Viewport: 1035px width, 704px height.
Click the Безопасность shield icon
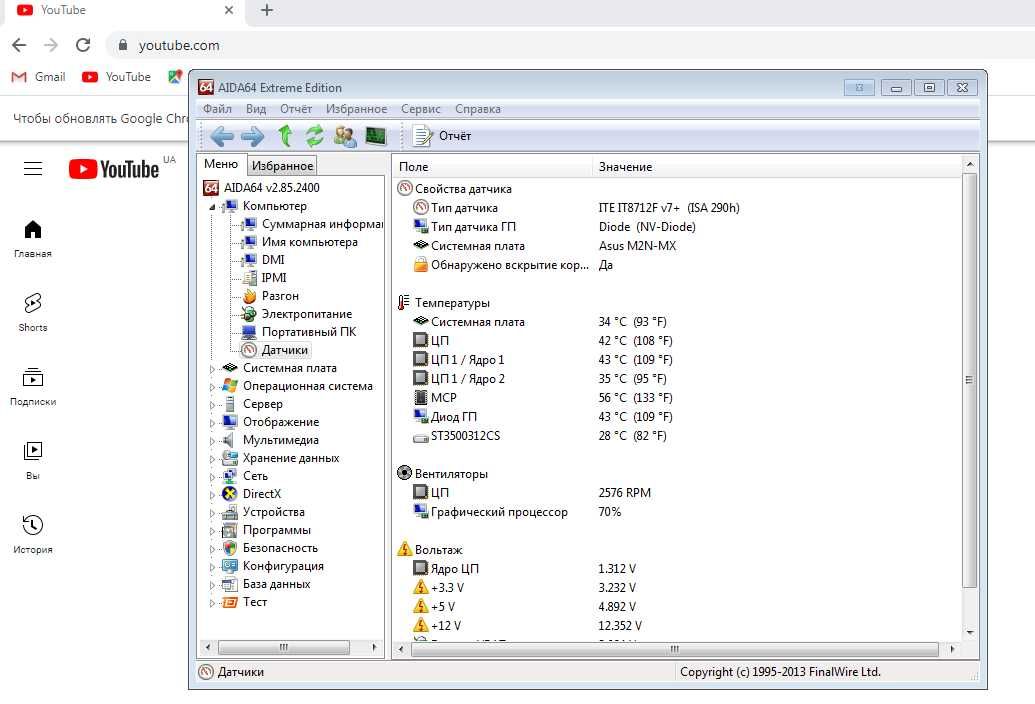230,548
